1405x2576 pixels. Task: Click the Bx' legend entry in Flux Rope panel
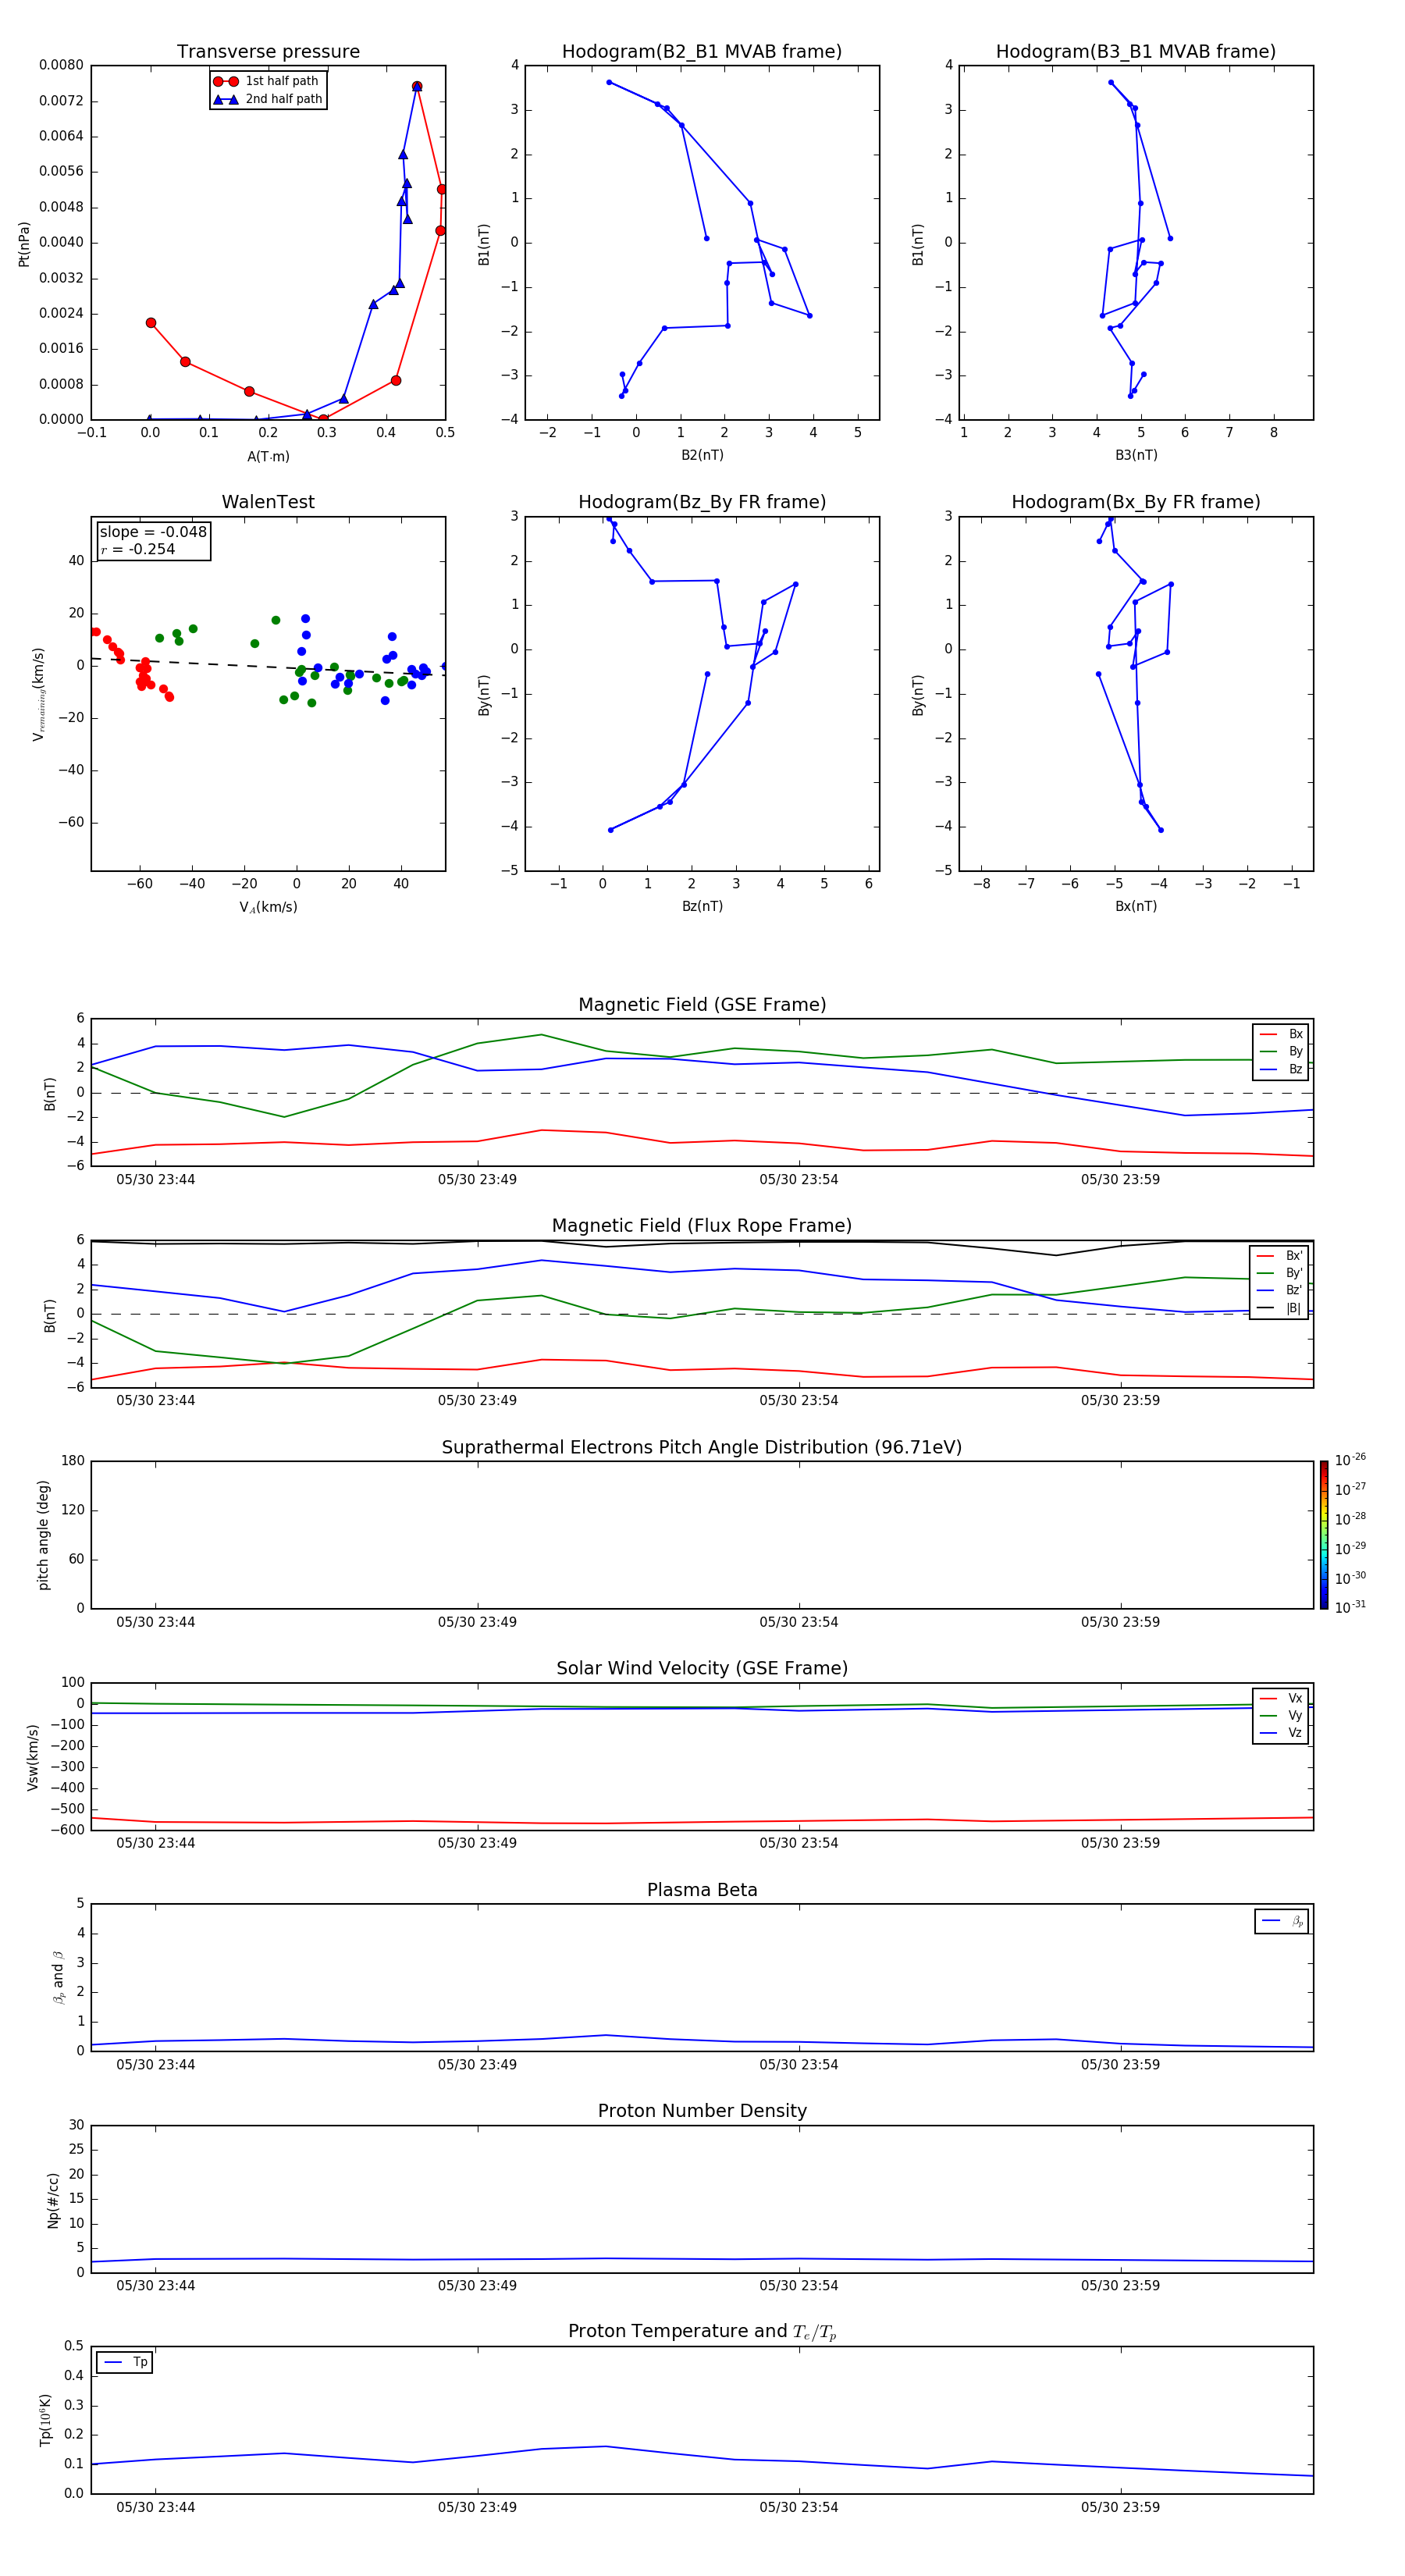(x=1279, y=1256)
